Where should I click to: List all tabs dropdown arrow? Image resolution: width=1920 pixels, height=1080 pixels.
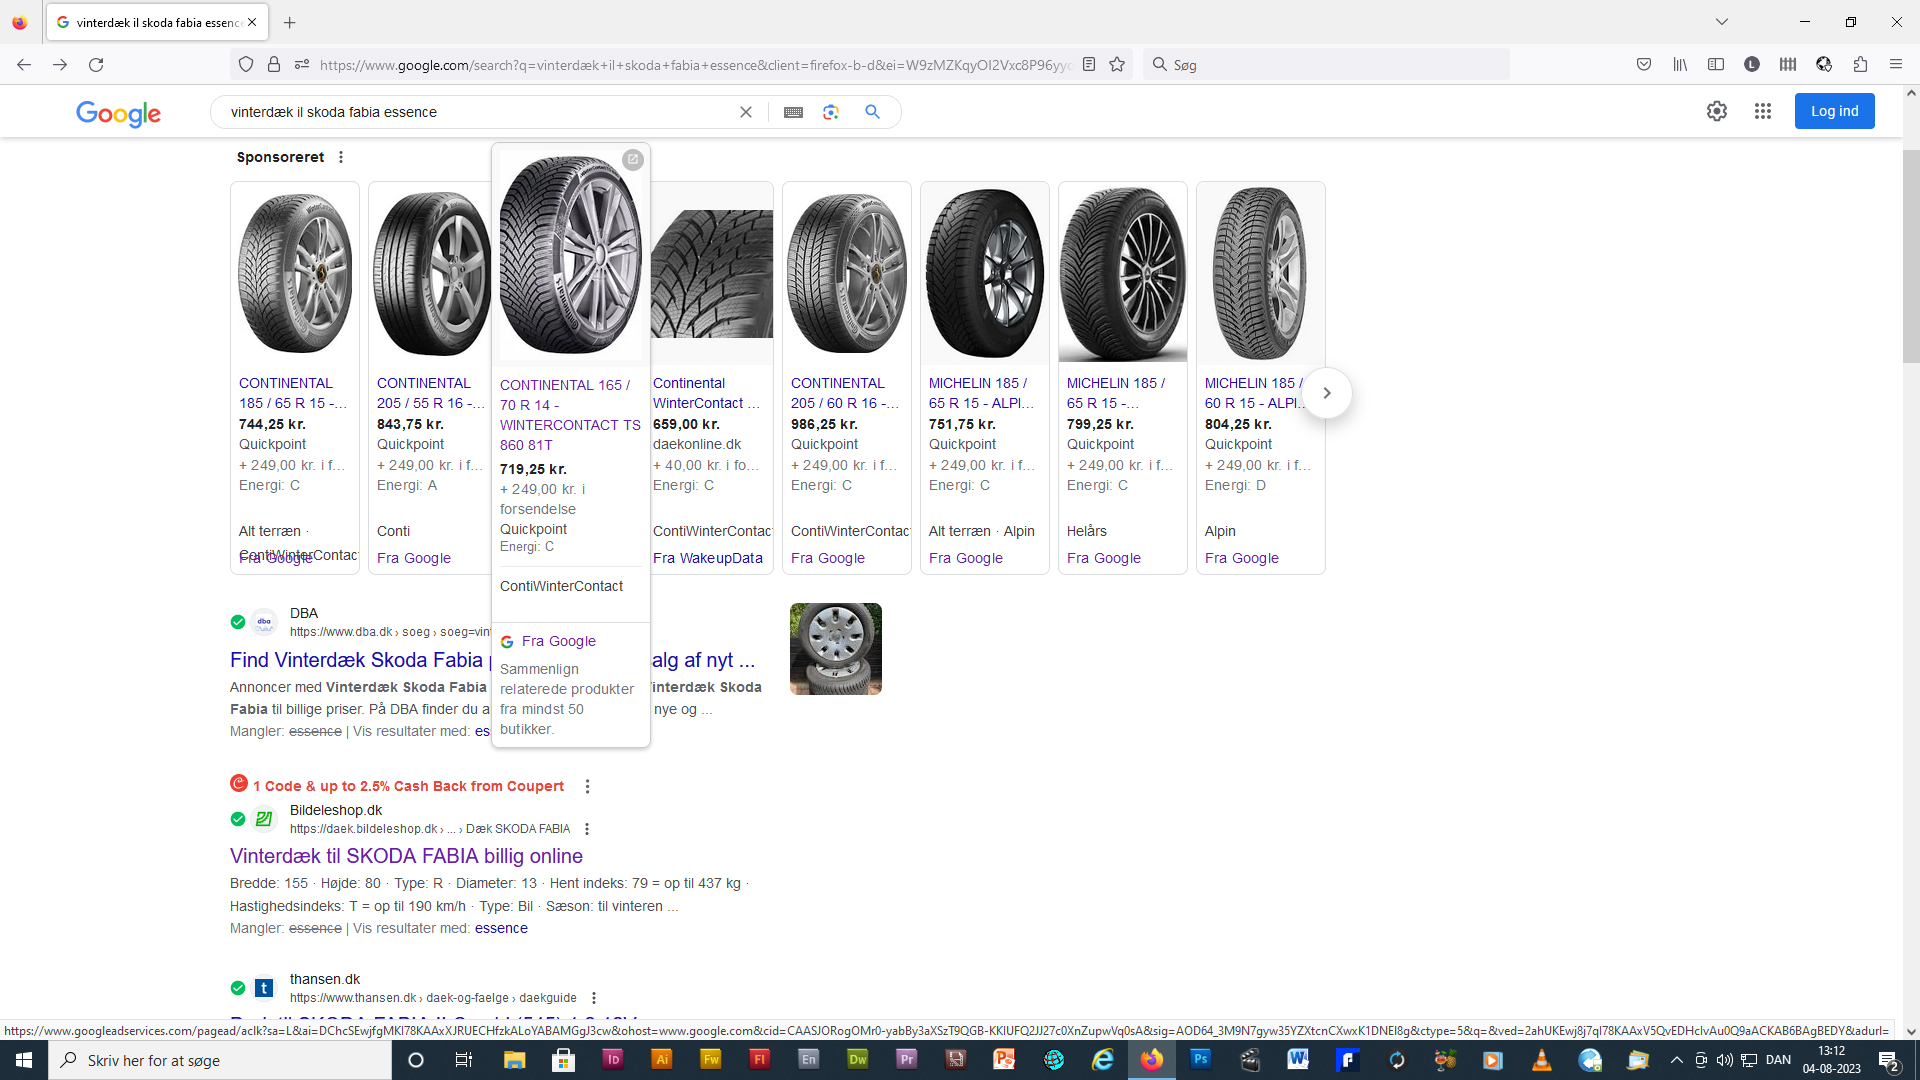pyautogui.click(x=1722, y=22)
